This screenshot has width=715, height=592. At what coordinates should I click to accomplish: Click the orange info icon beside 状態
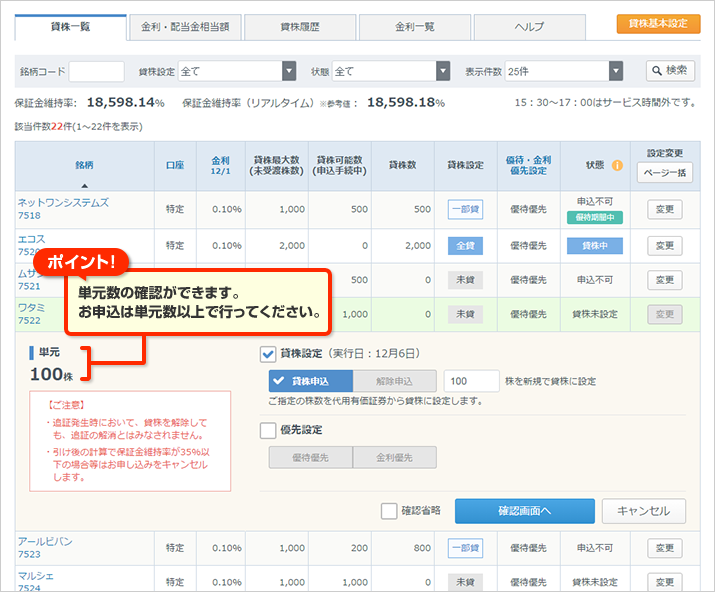(x=617, y=165)
